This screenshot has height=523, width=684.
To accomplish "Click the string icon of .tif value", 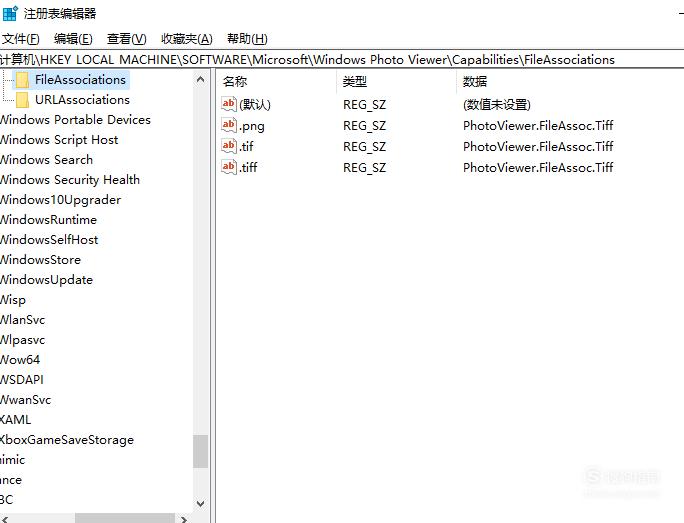I will pos(229,146).
